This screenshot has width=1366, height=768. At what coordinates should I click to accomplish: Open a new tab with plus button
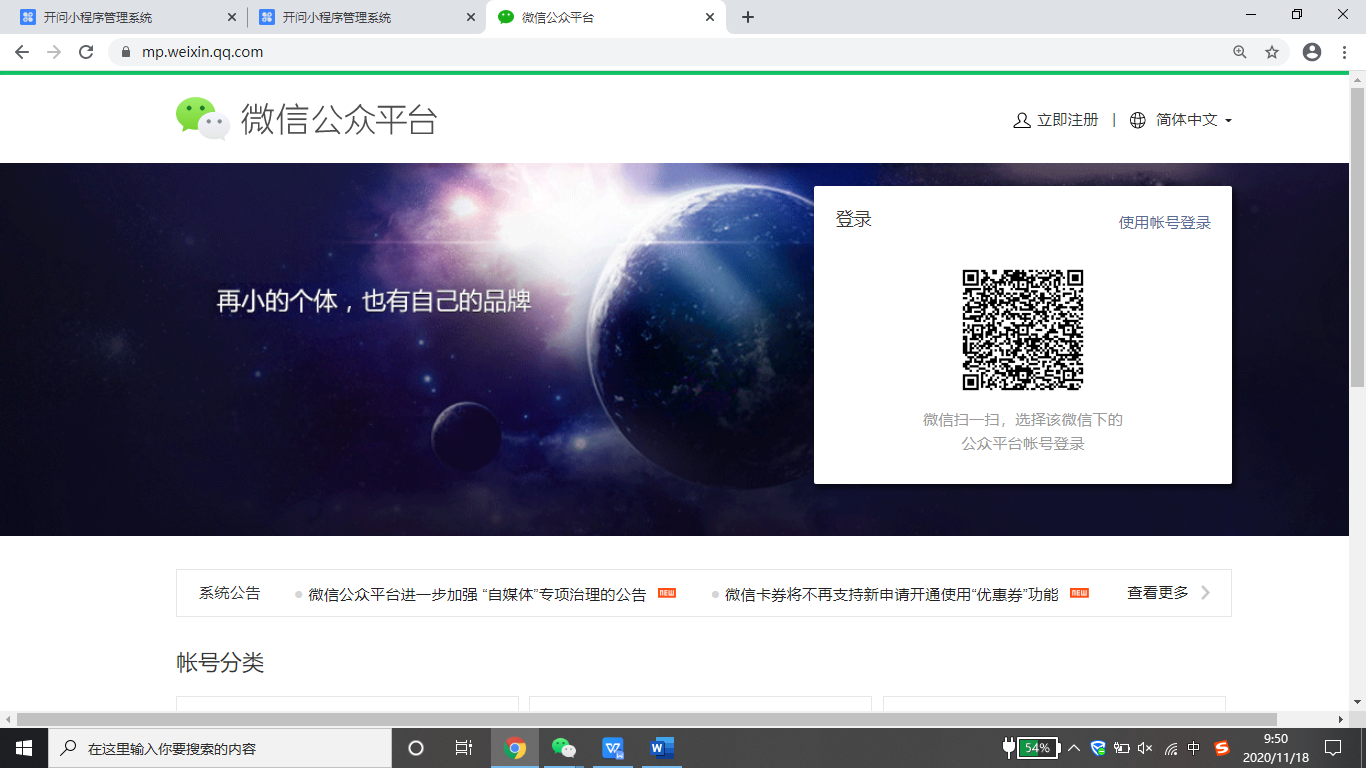coord(748,17)
